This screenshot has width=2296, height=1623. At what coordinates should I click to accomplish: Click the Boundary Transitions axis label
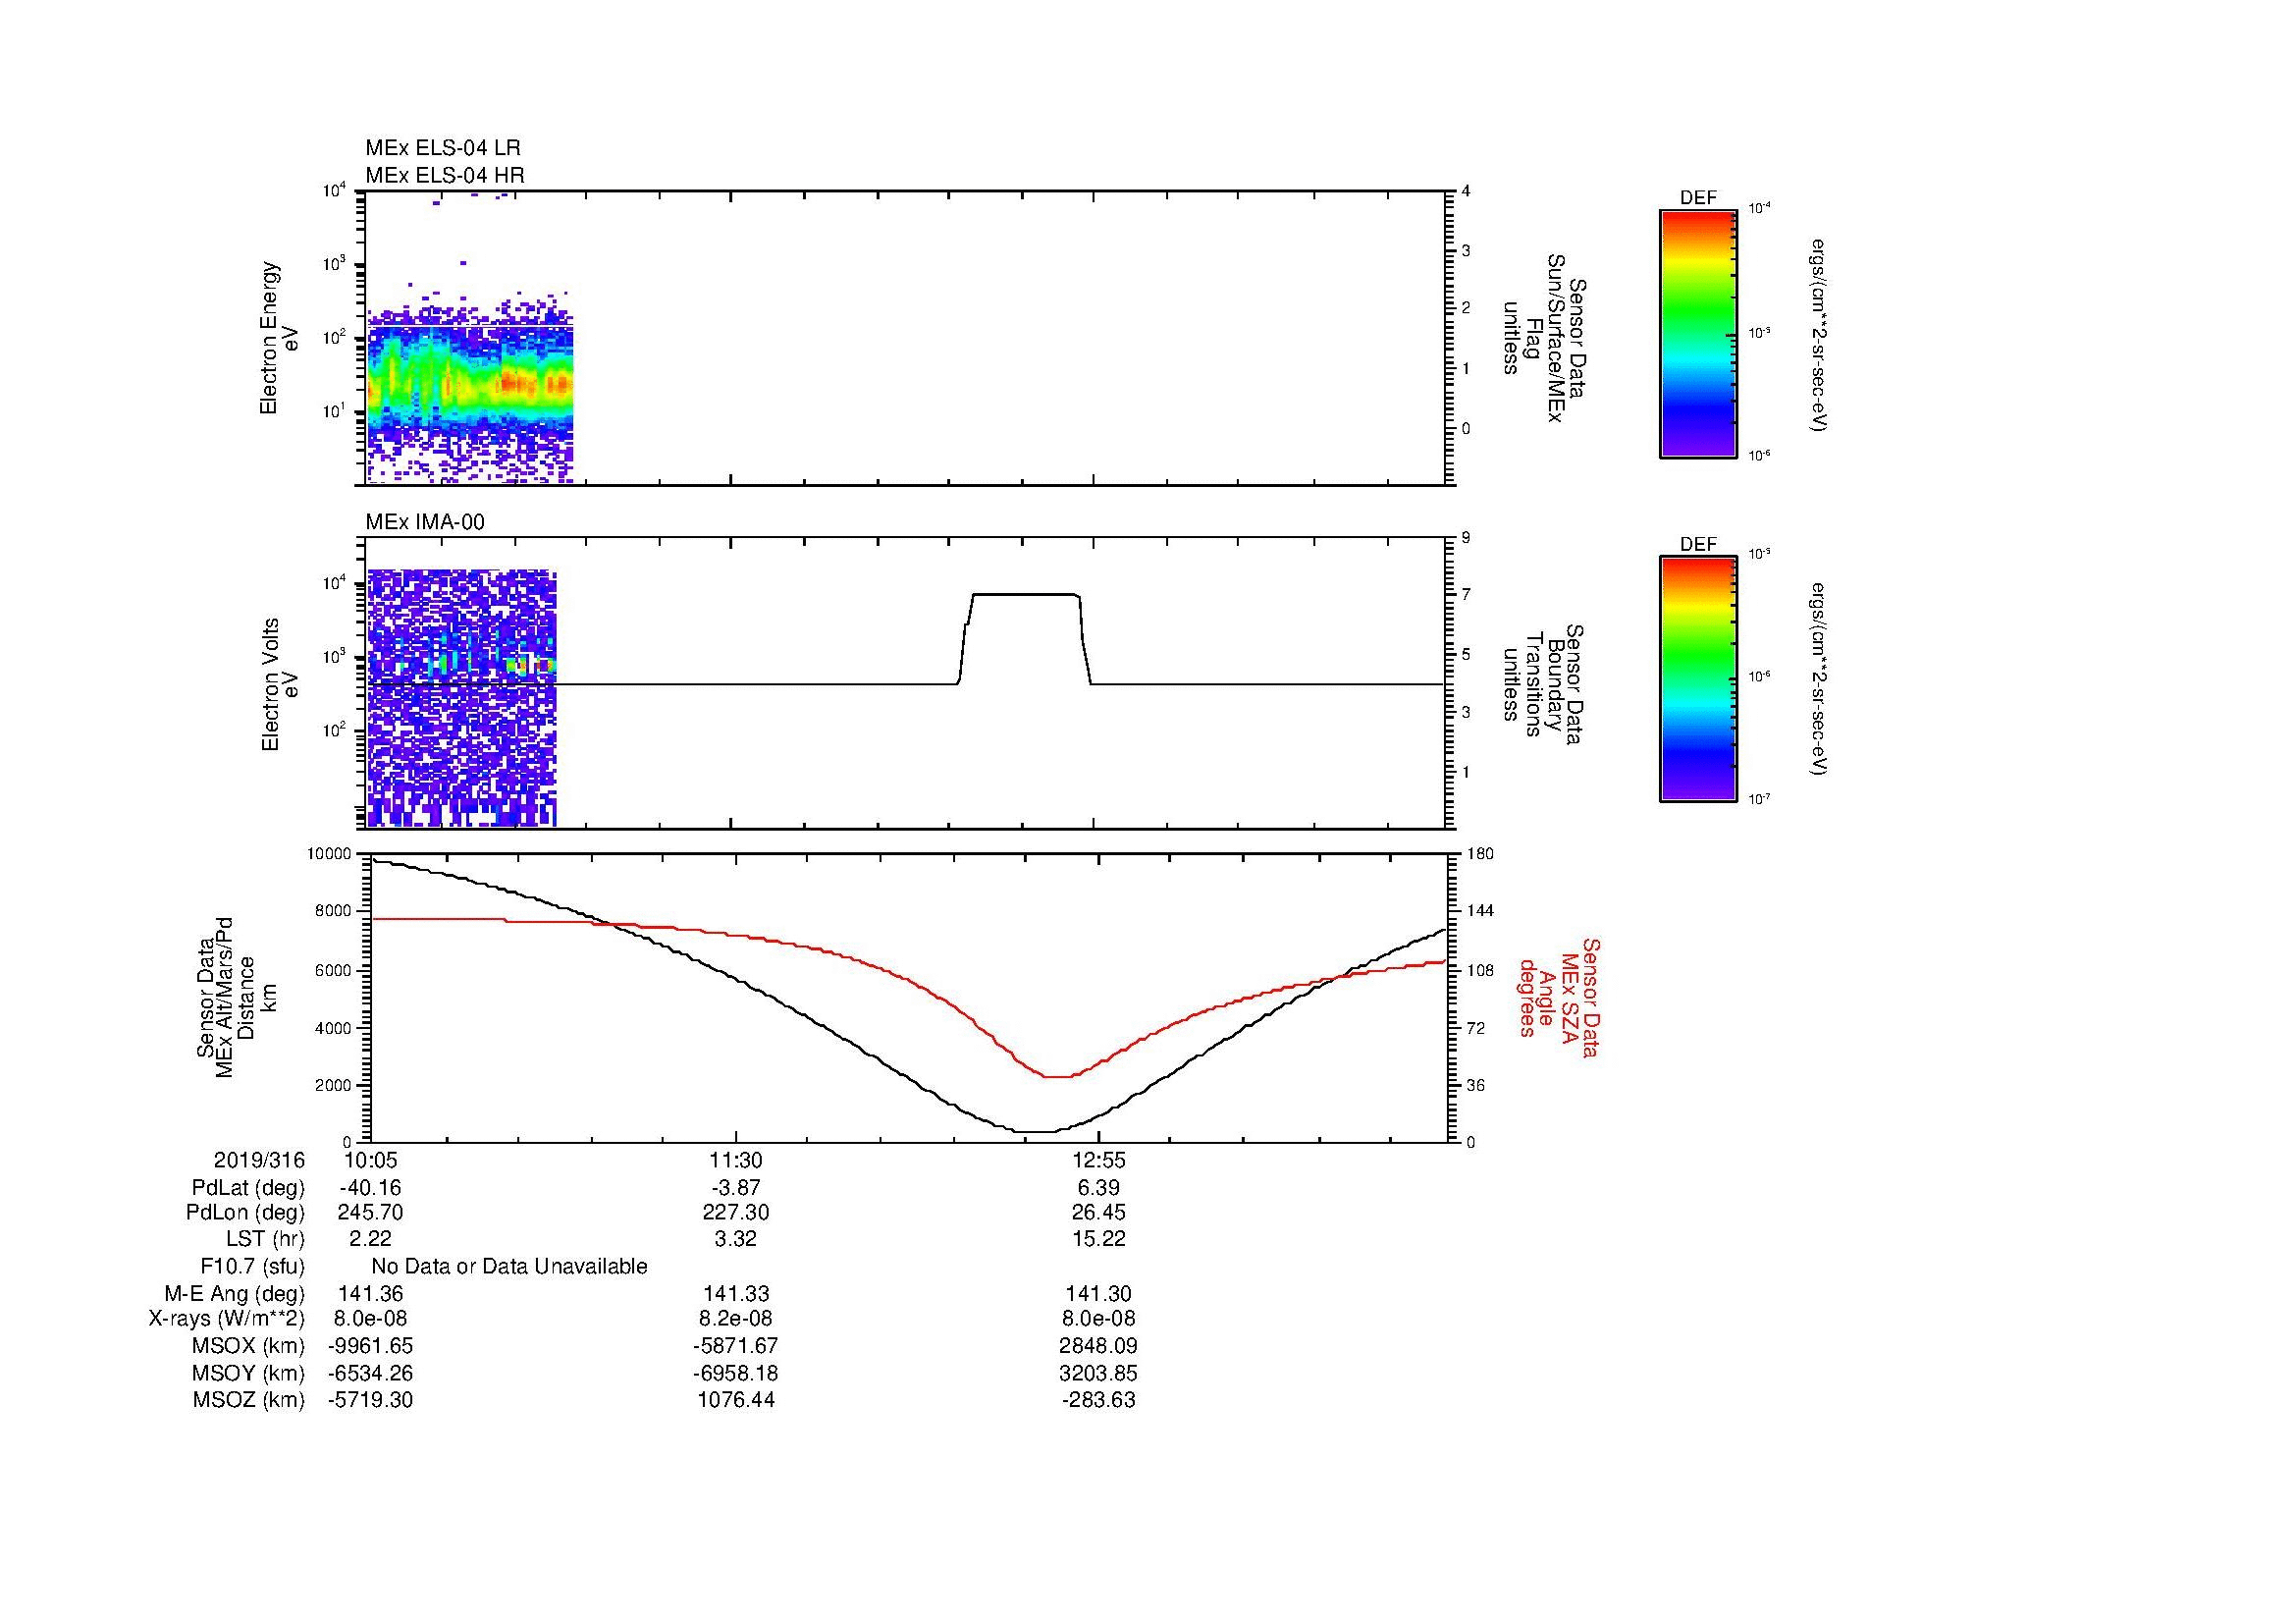[x=1544, y=684]
